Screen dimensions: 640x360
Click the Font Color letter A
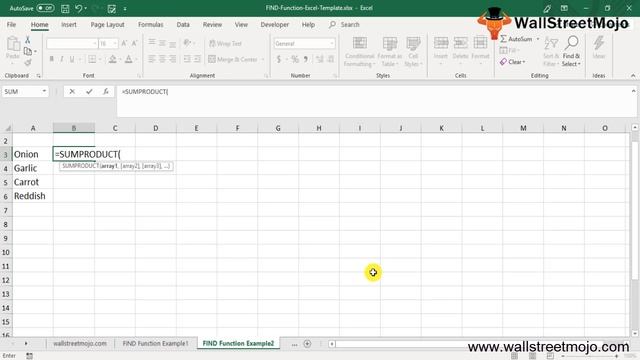pyautogui.click(x=129, y=59)
